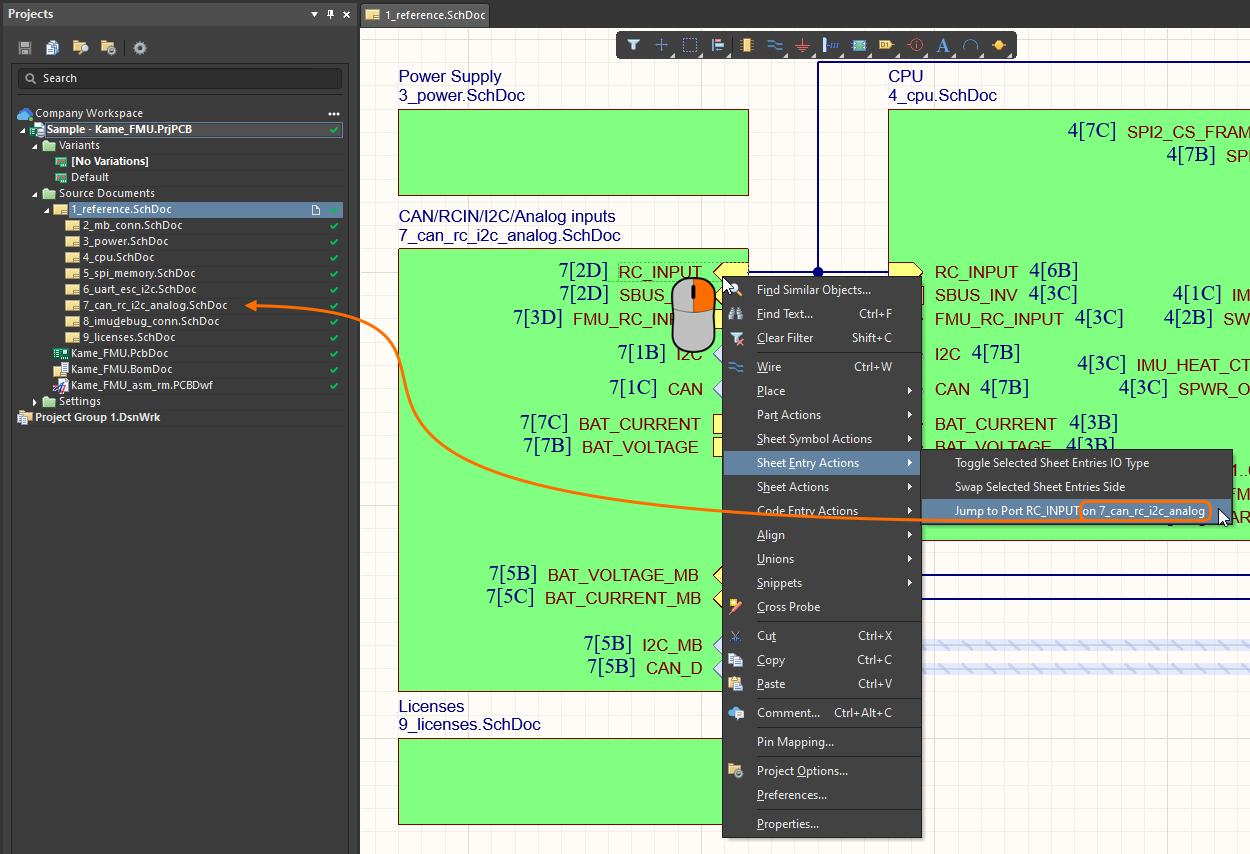This screenshot has width=1250, height=854.
Task: Choose the GND power port icon
Action: coord(802,45)
